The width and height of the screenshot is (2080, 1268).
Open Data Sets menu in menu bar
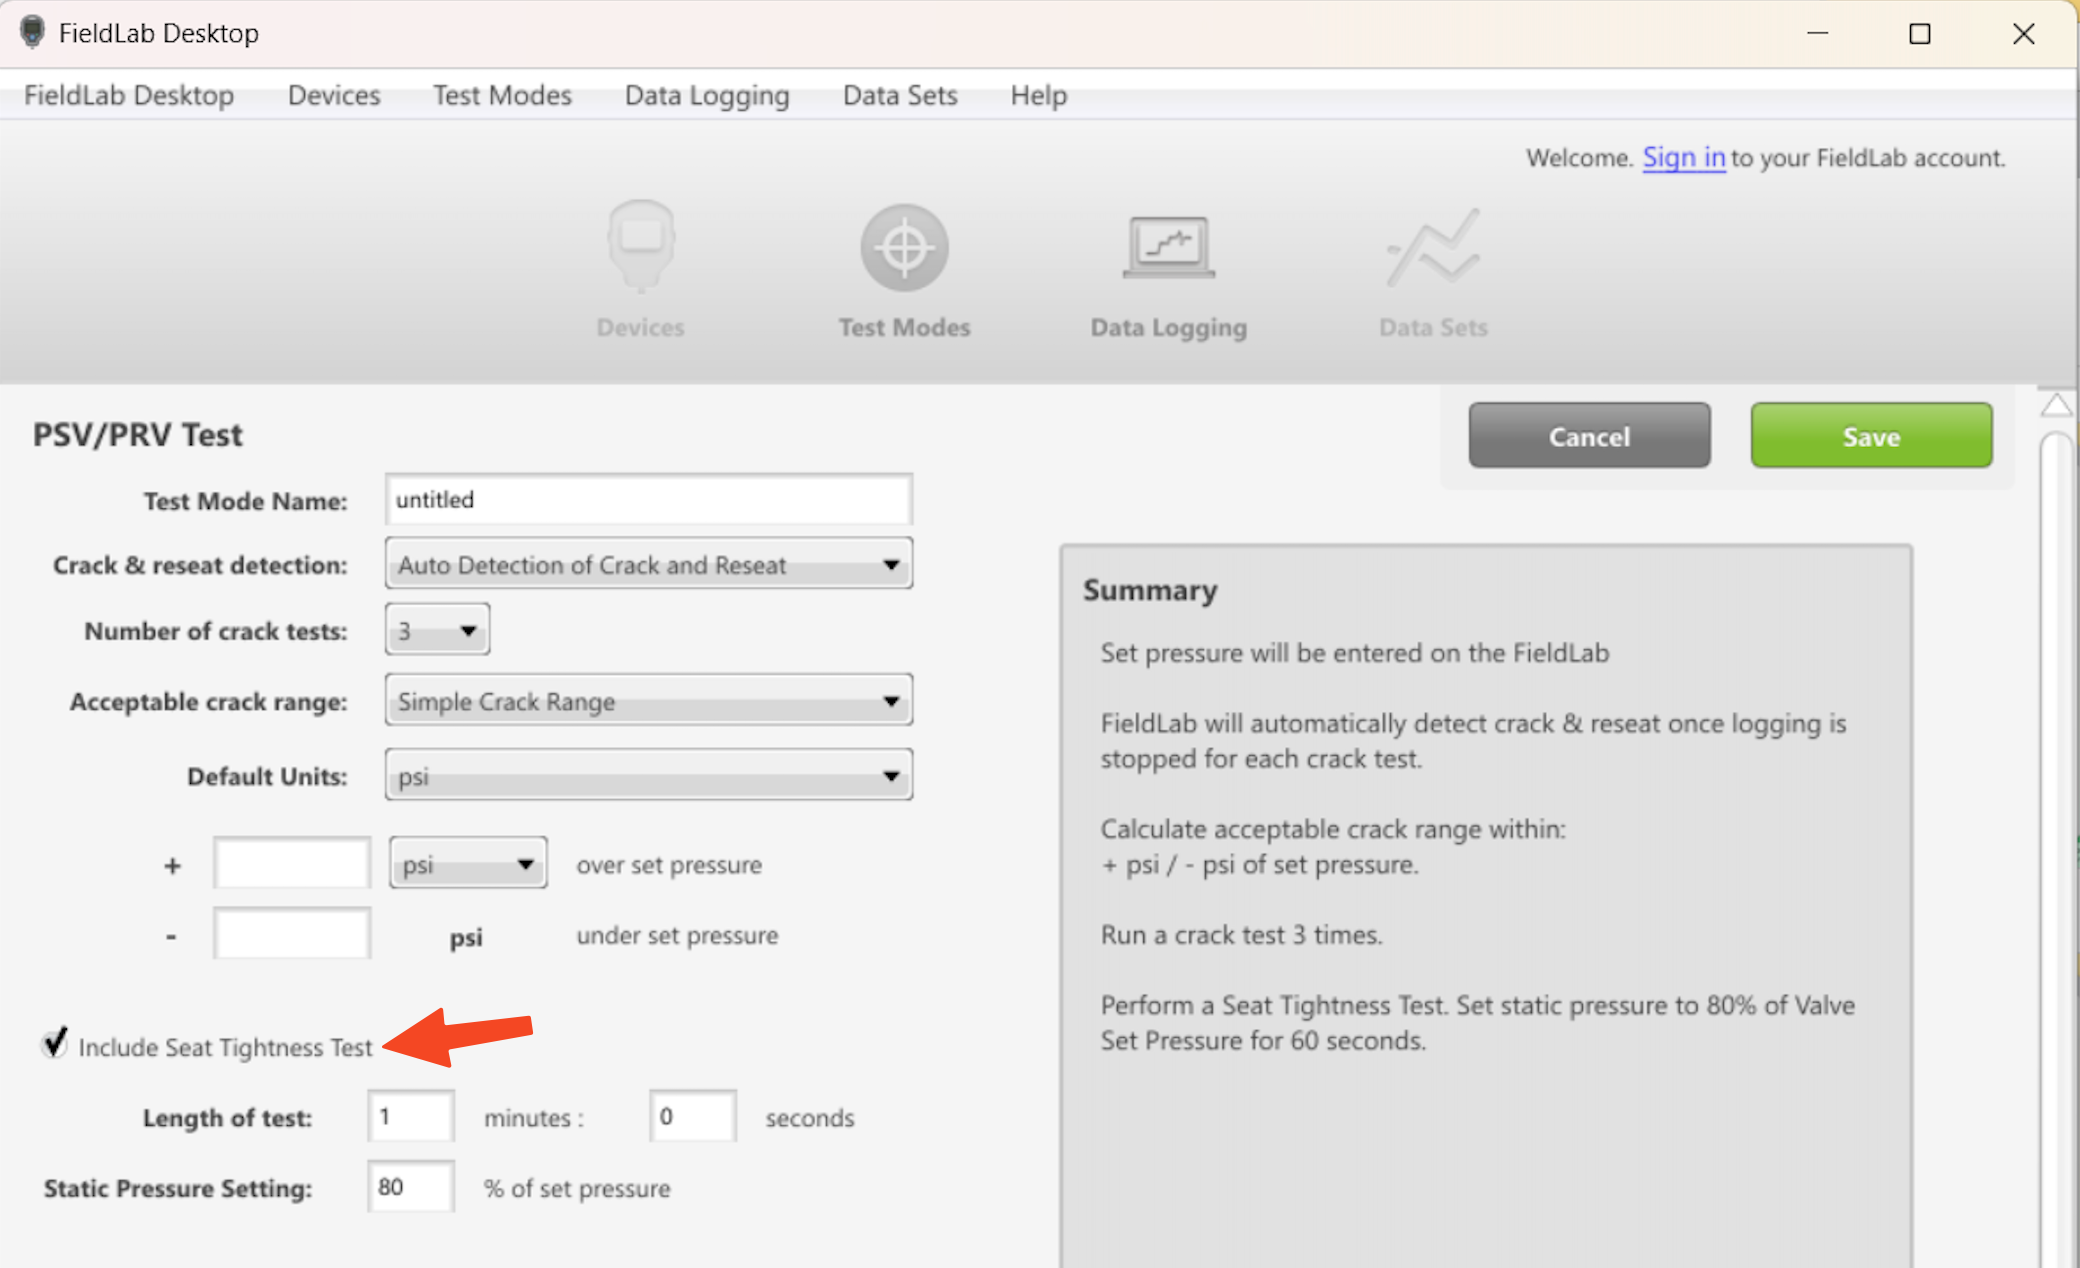click(x=900, y=95)
